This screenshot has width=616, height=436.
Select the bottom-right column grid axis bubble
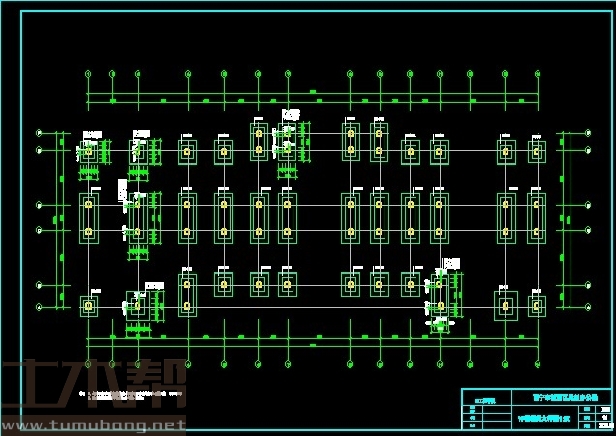pos(538,362)
